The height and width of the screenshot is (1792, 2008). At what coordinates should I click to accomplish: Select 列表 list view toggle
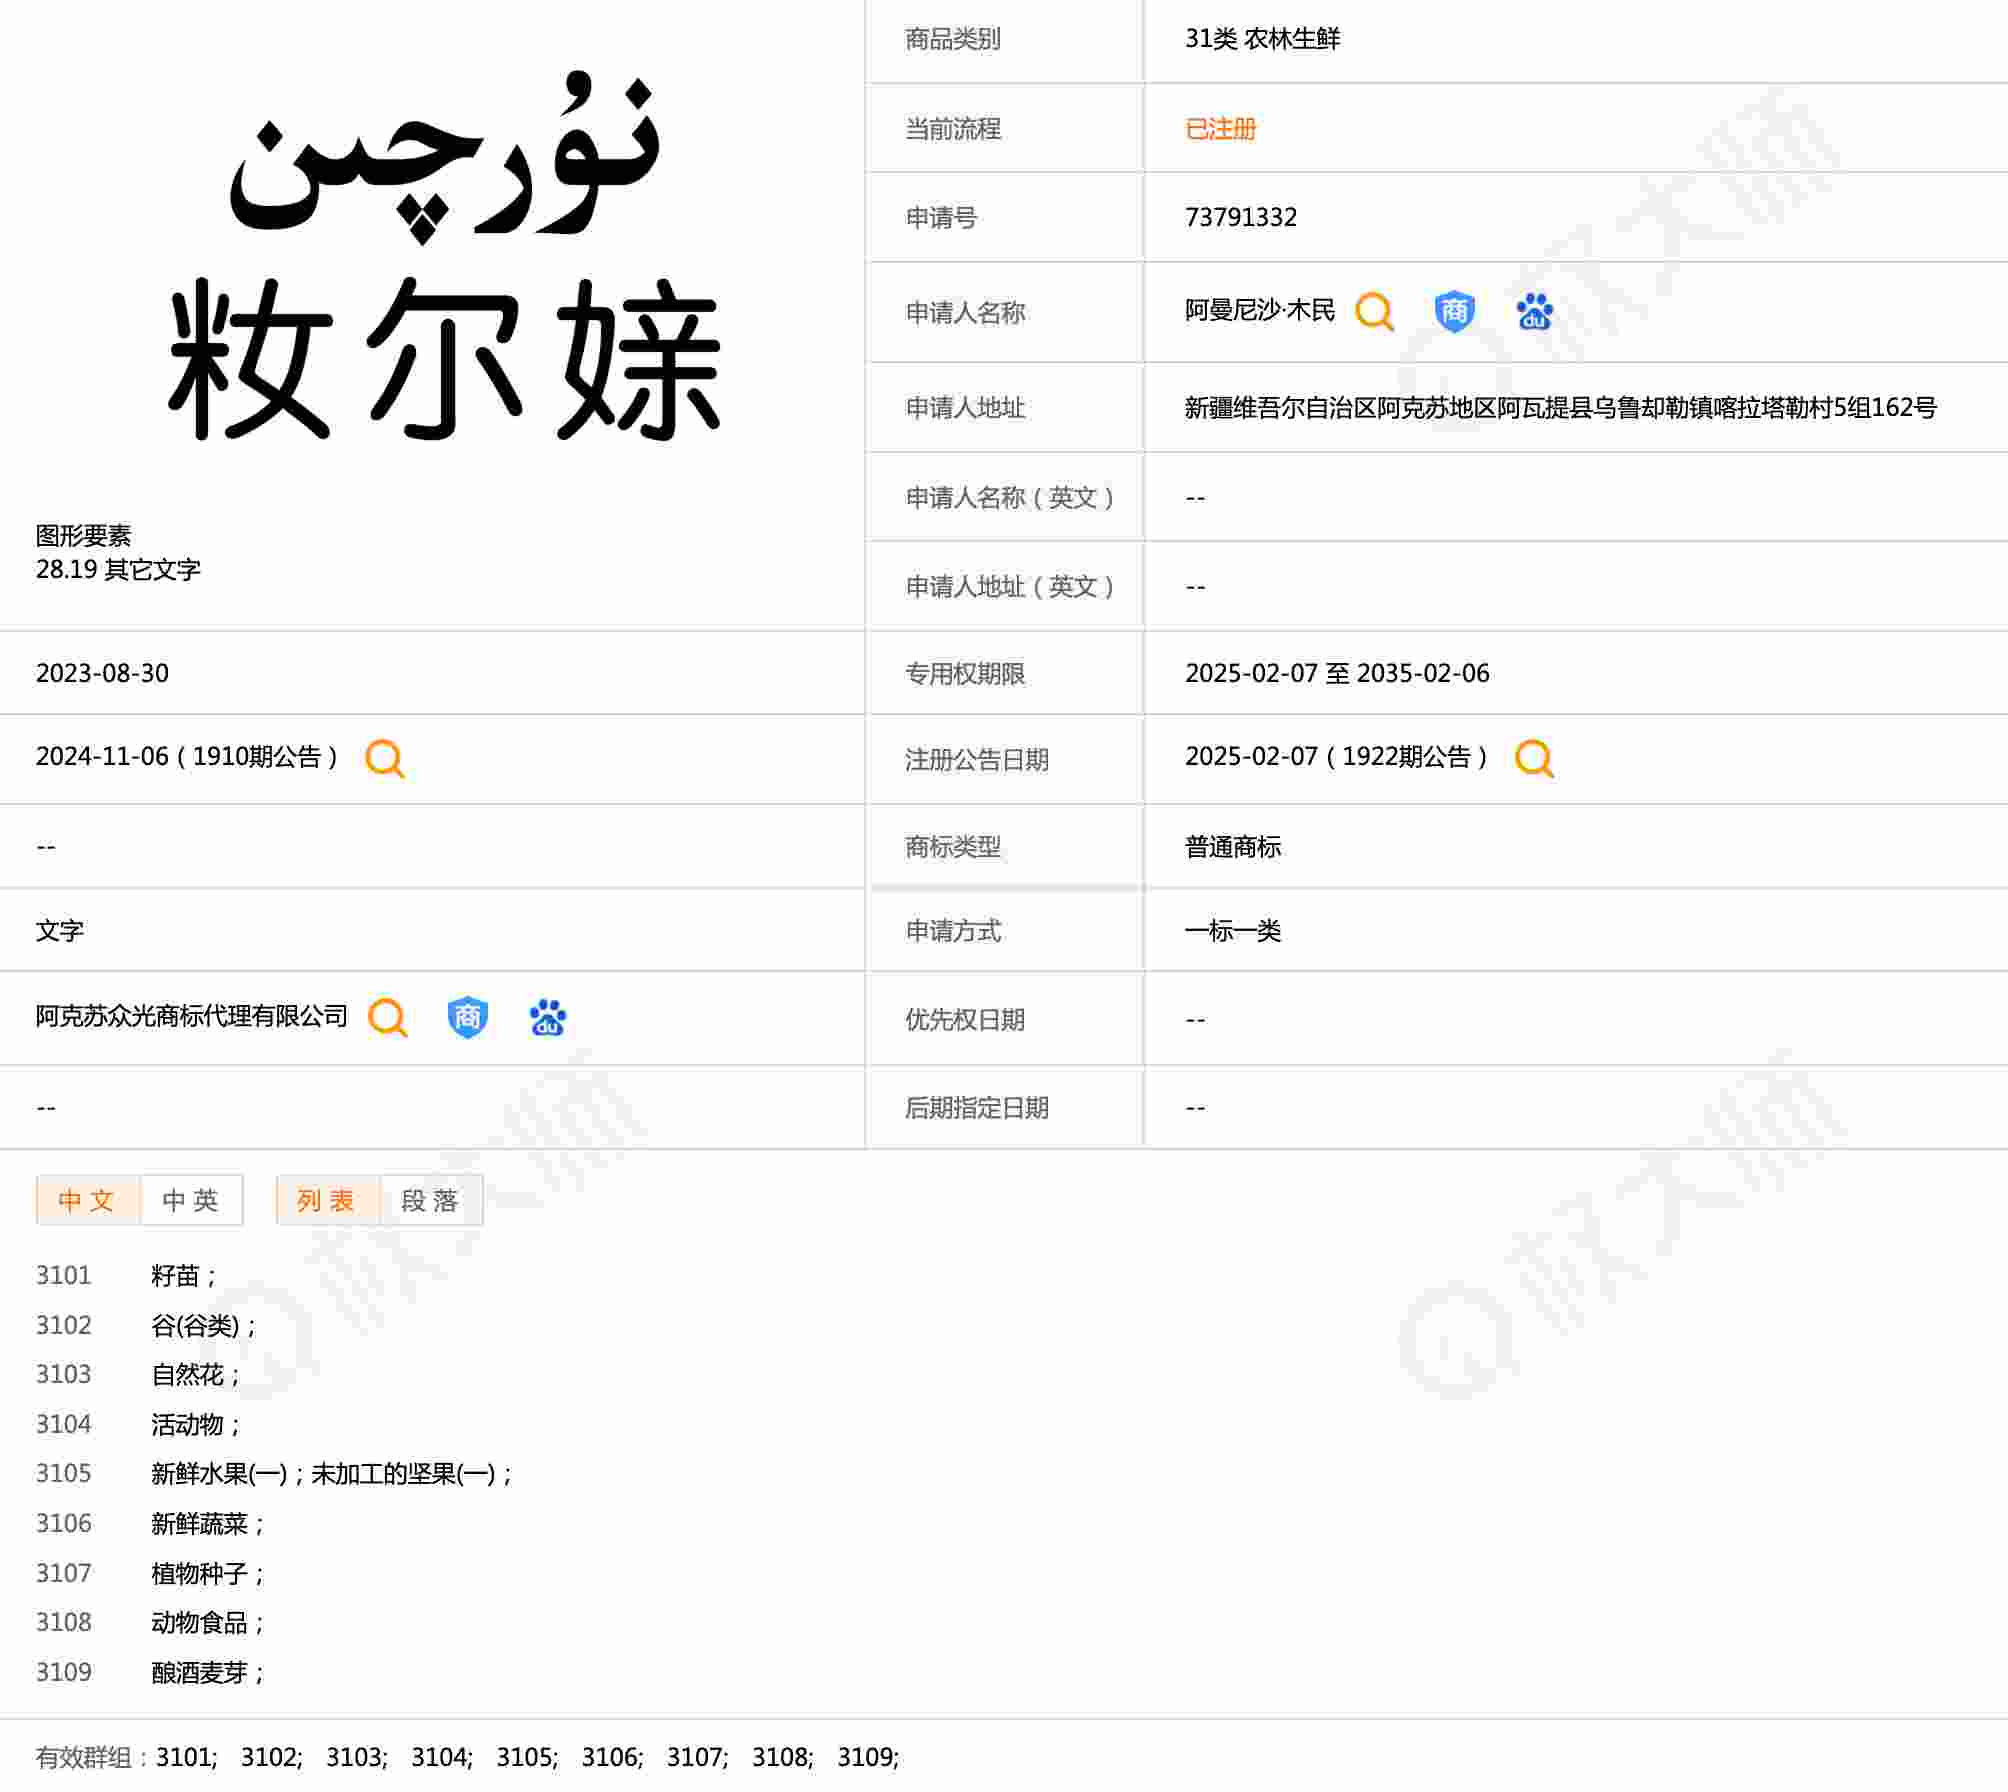point(326,1200)
